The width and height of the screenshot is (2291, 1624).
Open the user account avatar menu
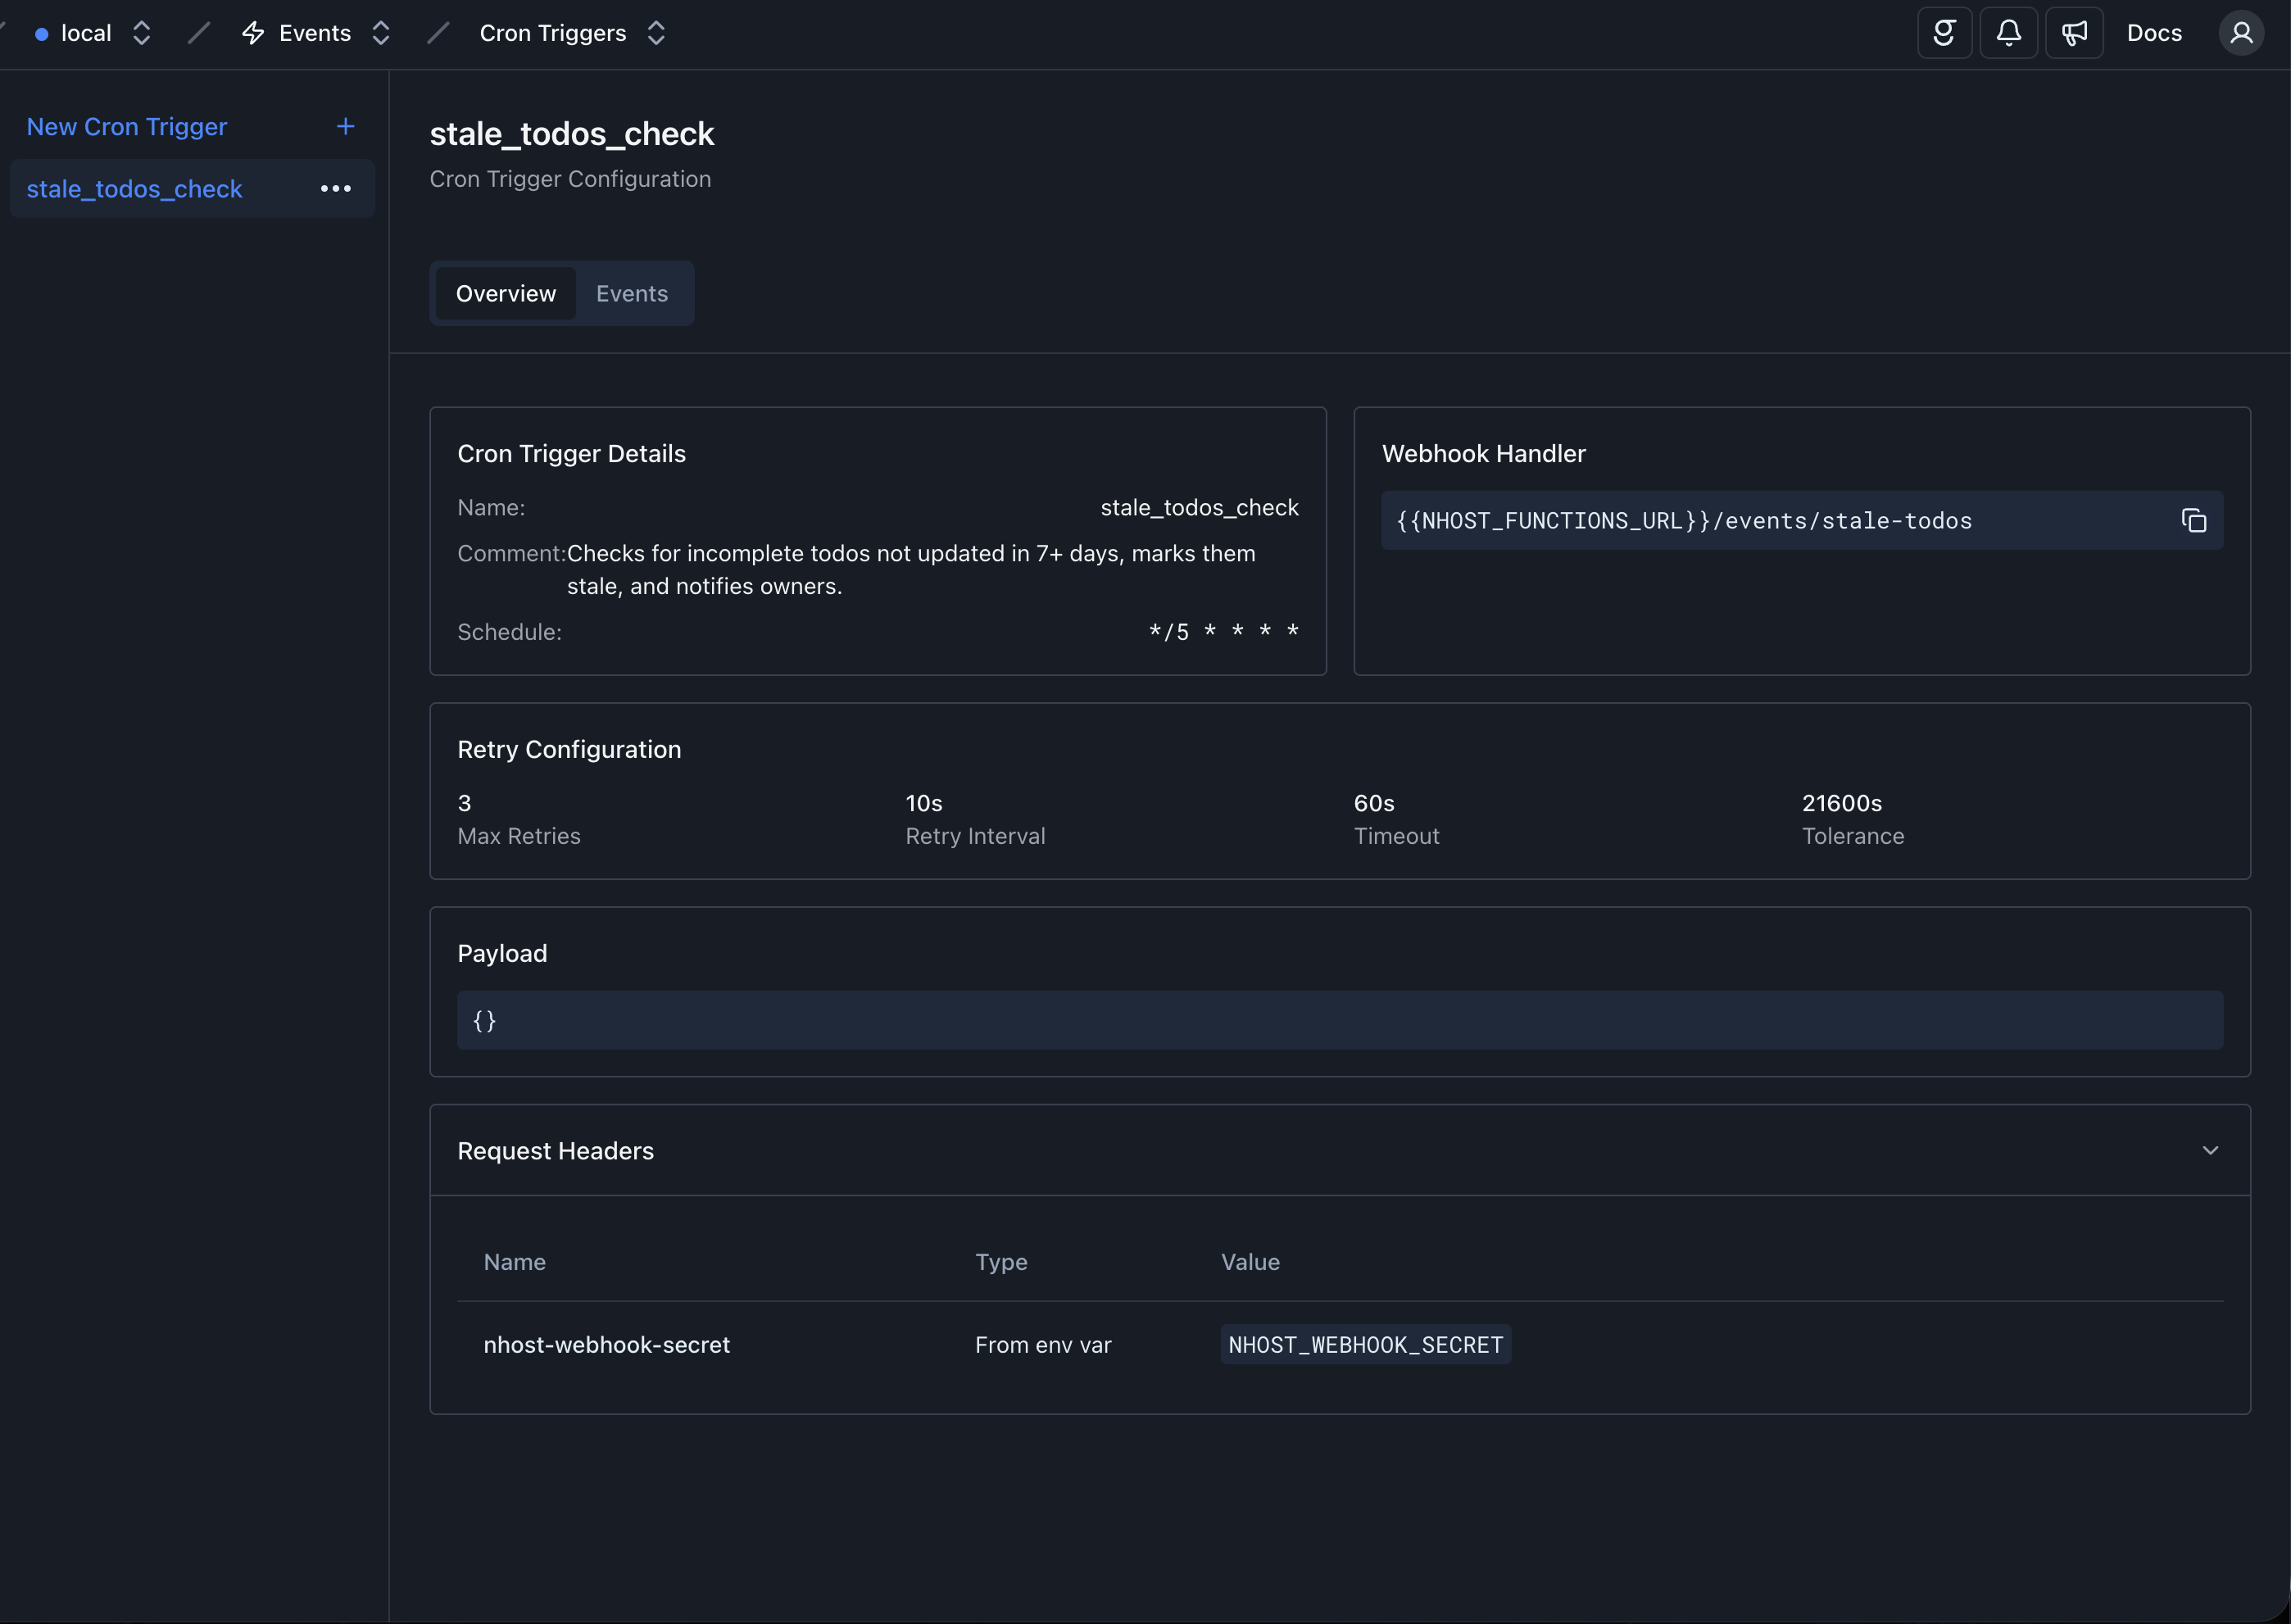[x=2242, y=32]
